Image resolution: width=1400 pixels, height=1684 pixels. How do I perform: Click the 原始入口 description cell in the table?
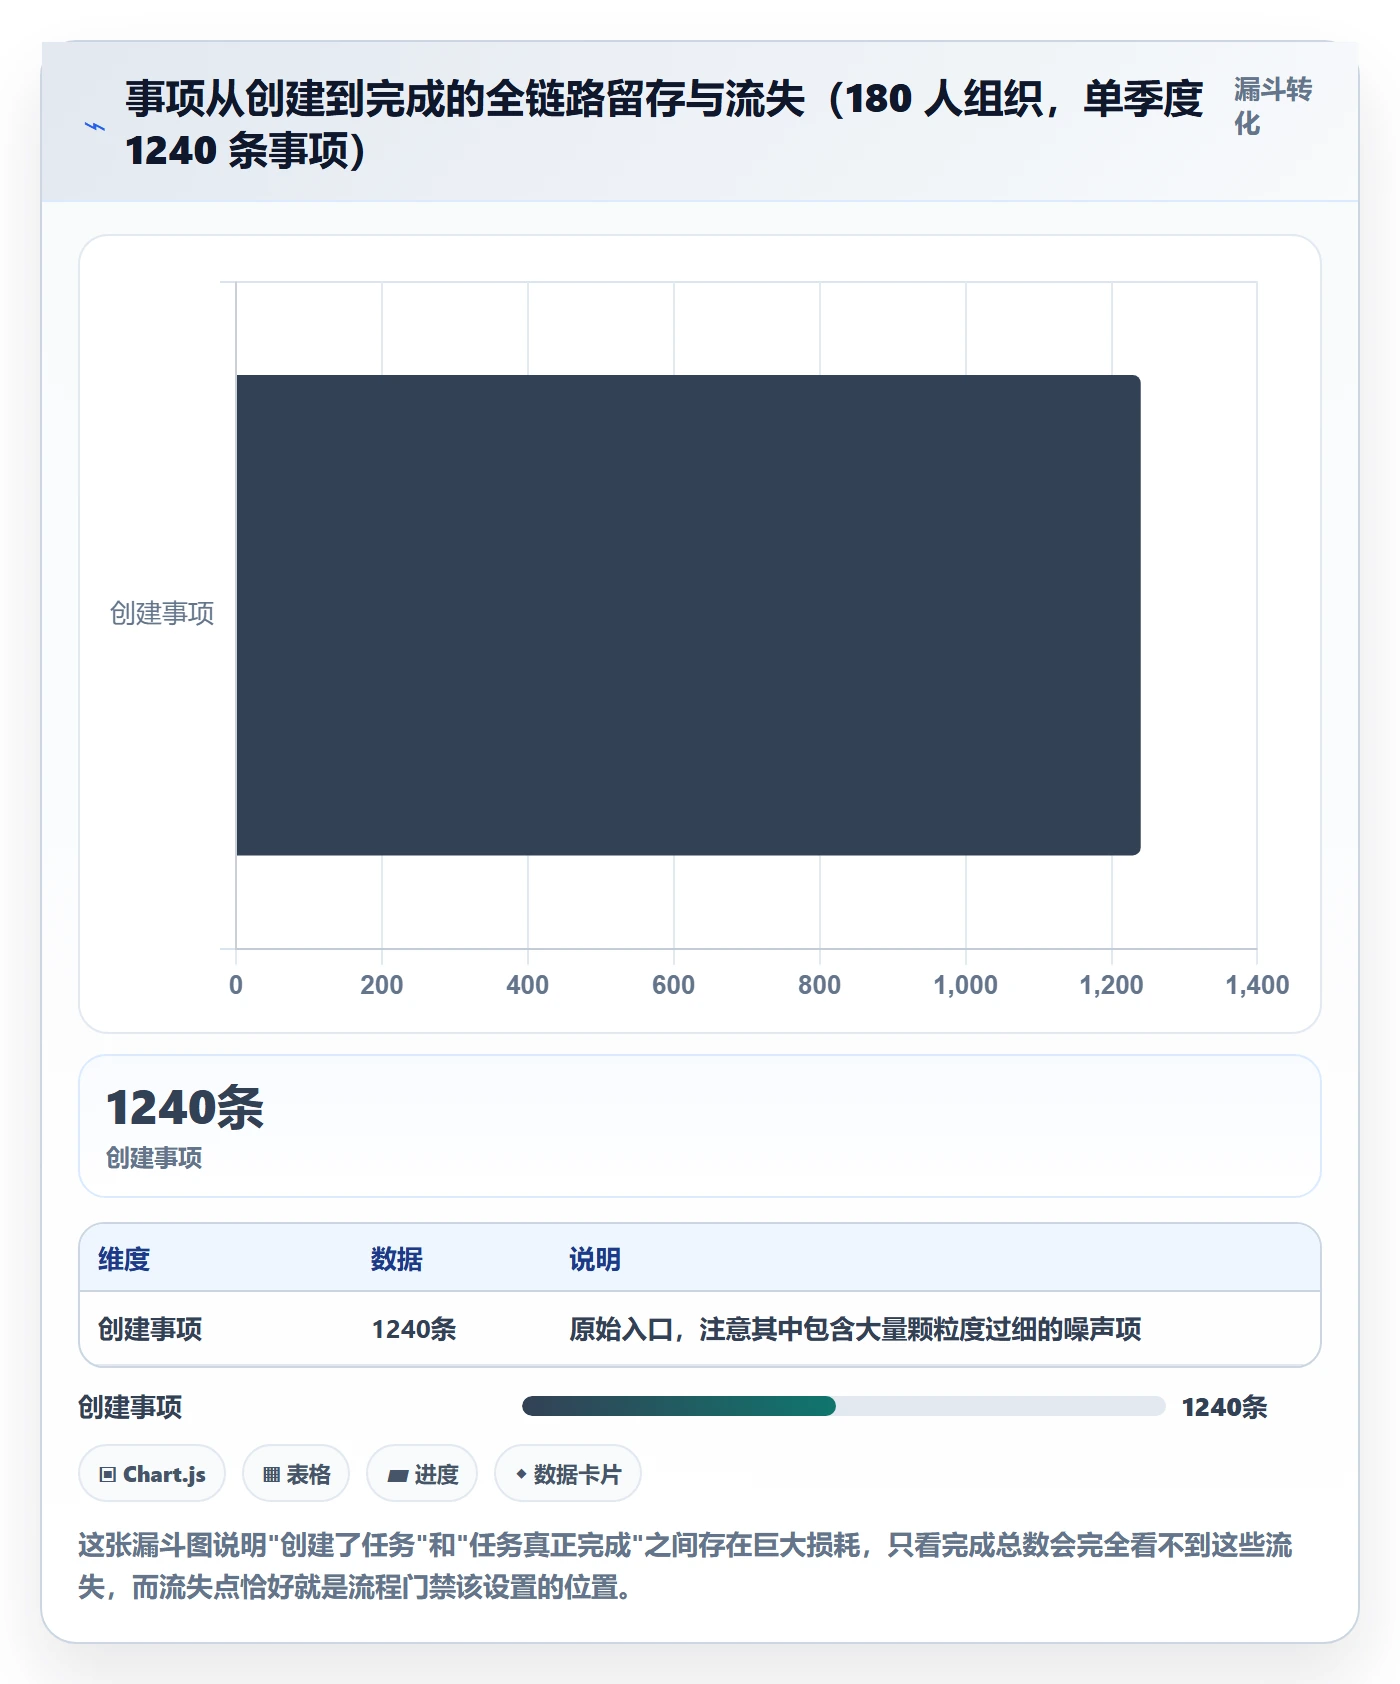pyautogui.click(x=855, y=1329)
